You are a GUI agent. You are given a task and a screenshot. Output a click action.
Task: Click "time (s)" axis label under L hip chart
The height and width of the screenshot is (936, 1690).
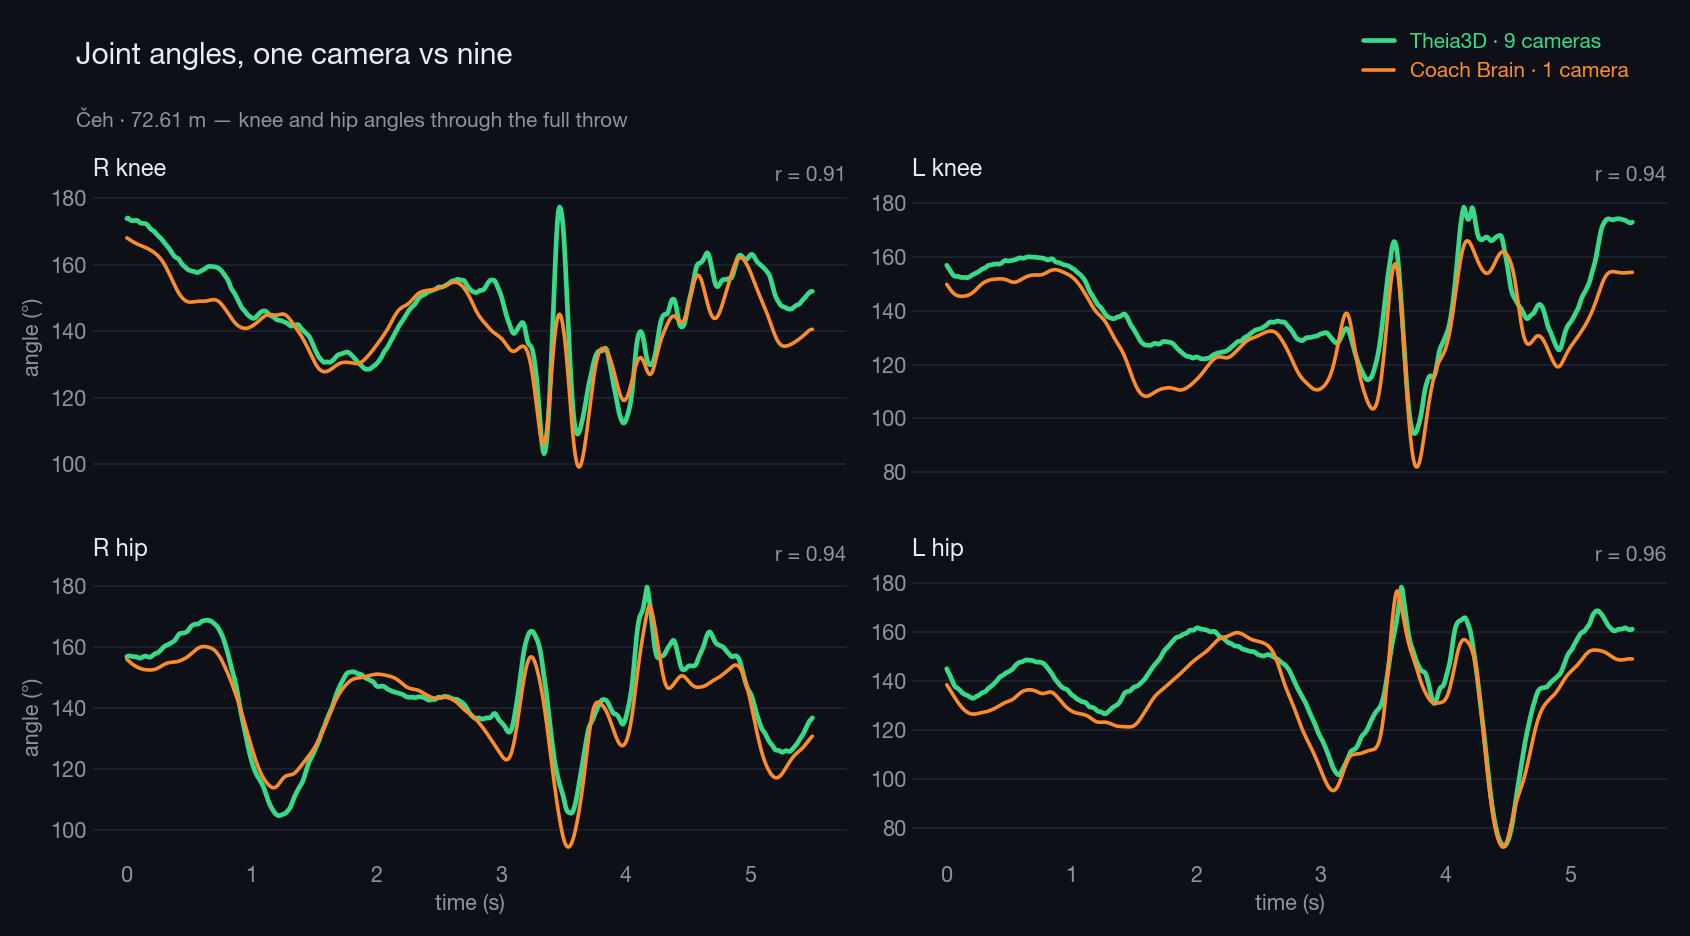(1290, 903)
